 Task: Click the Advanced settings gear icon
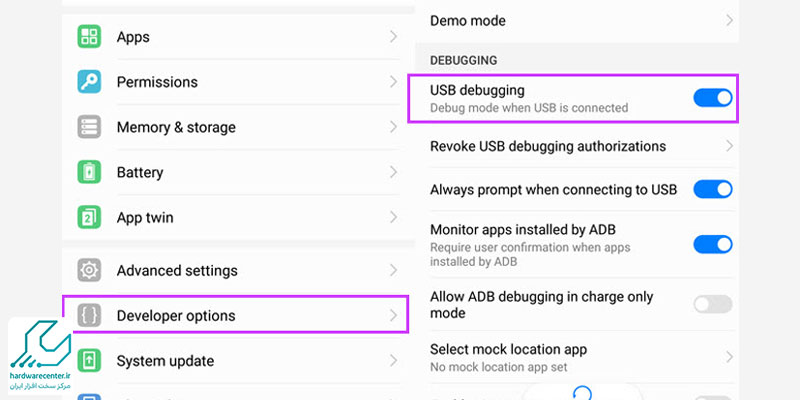point(89,270)
